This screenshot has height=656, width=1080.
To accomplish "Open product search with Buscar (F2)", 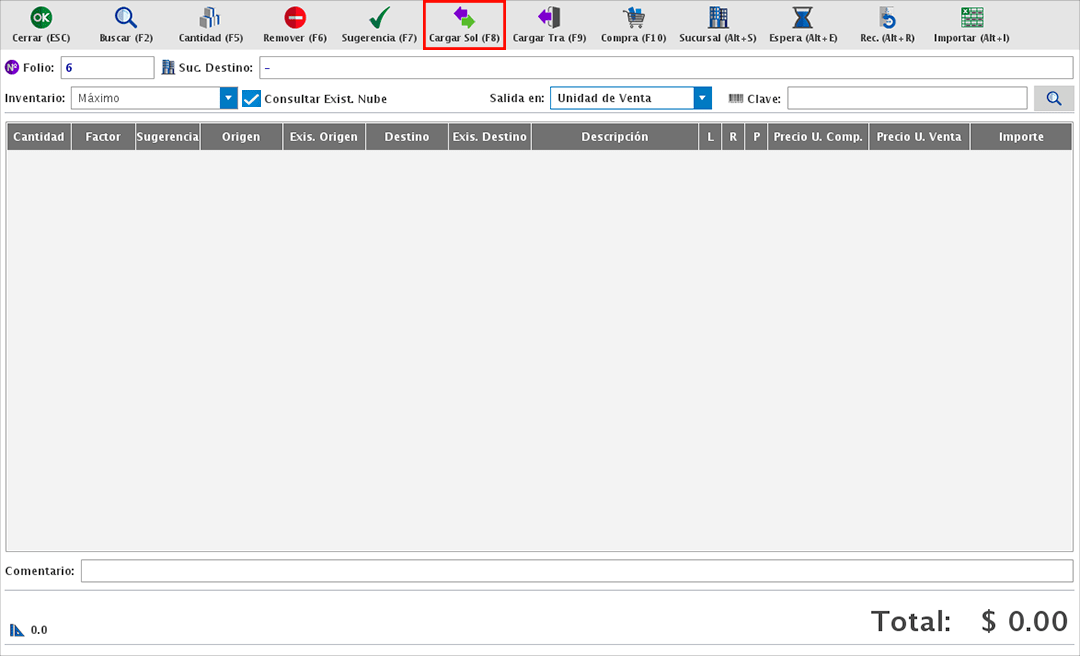I will point(126,18).
